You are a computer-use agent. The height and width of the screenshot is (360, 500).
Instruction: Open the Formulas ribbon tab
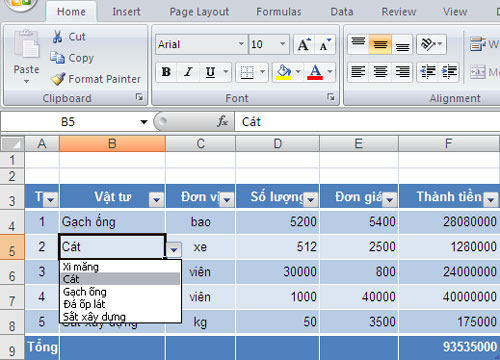(x=279, y=12)
